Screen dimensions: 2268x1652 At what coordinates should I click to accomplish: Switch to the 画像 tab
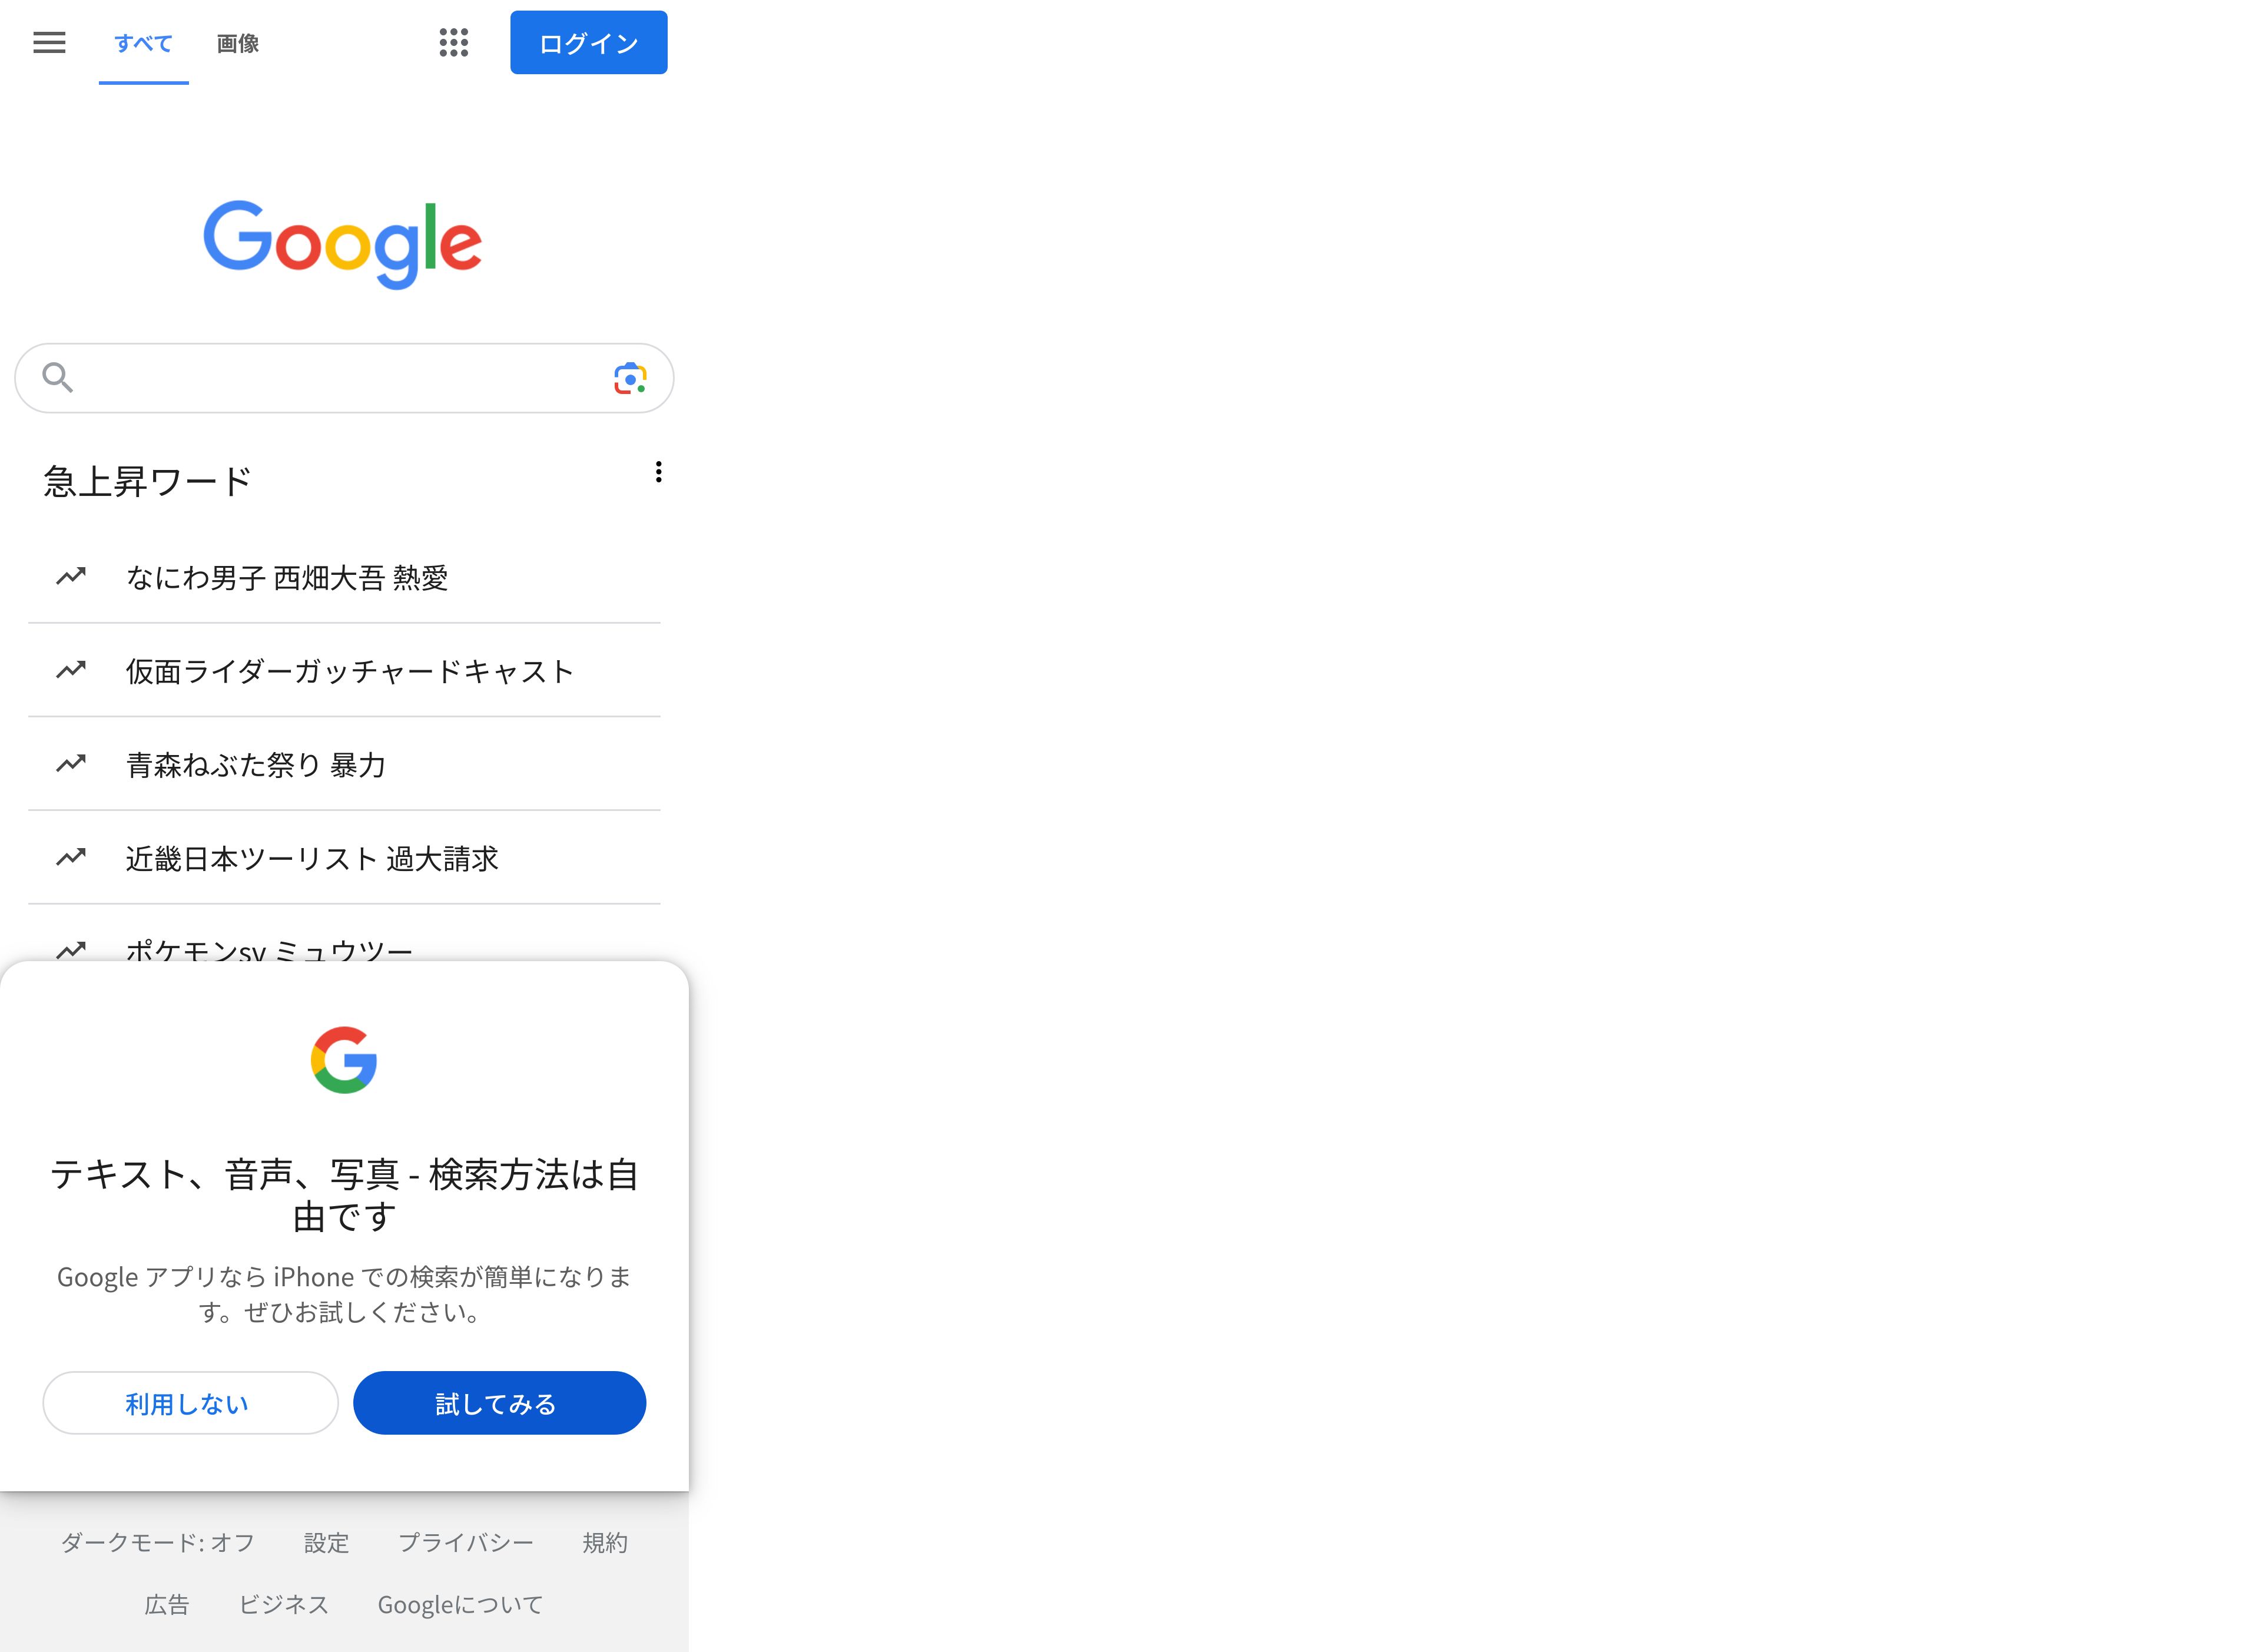coord(238,43)
